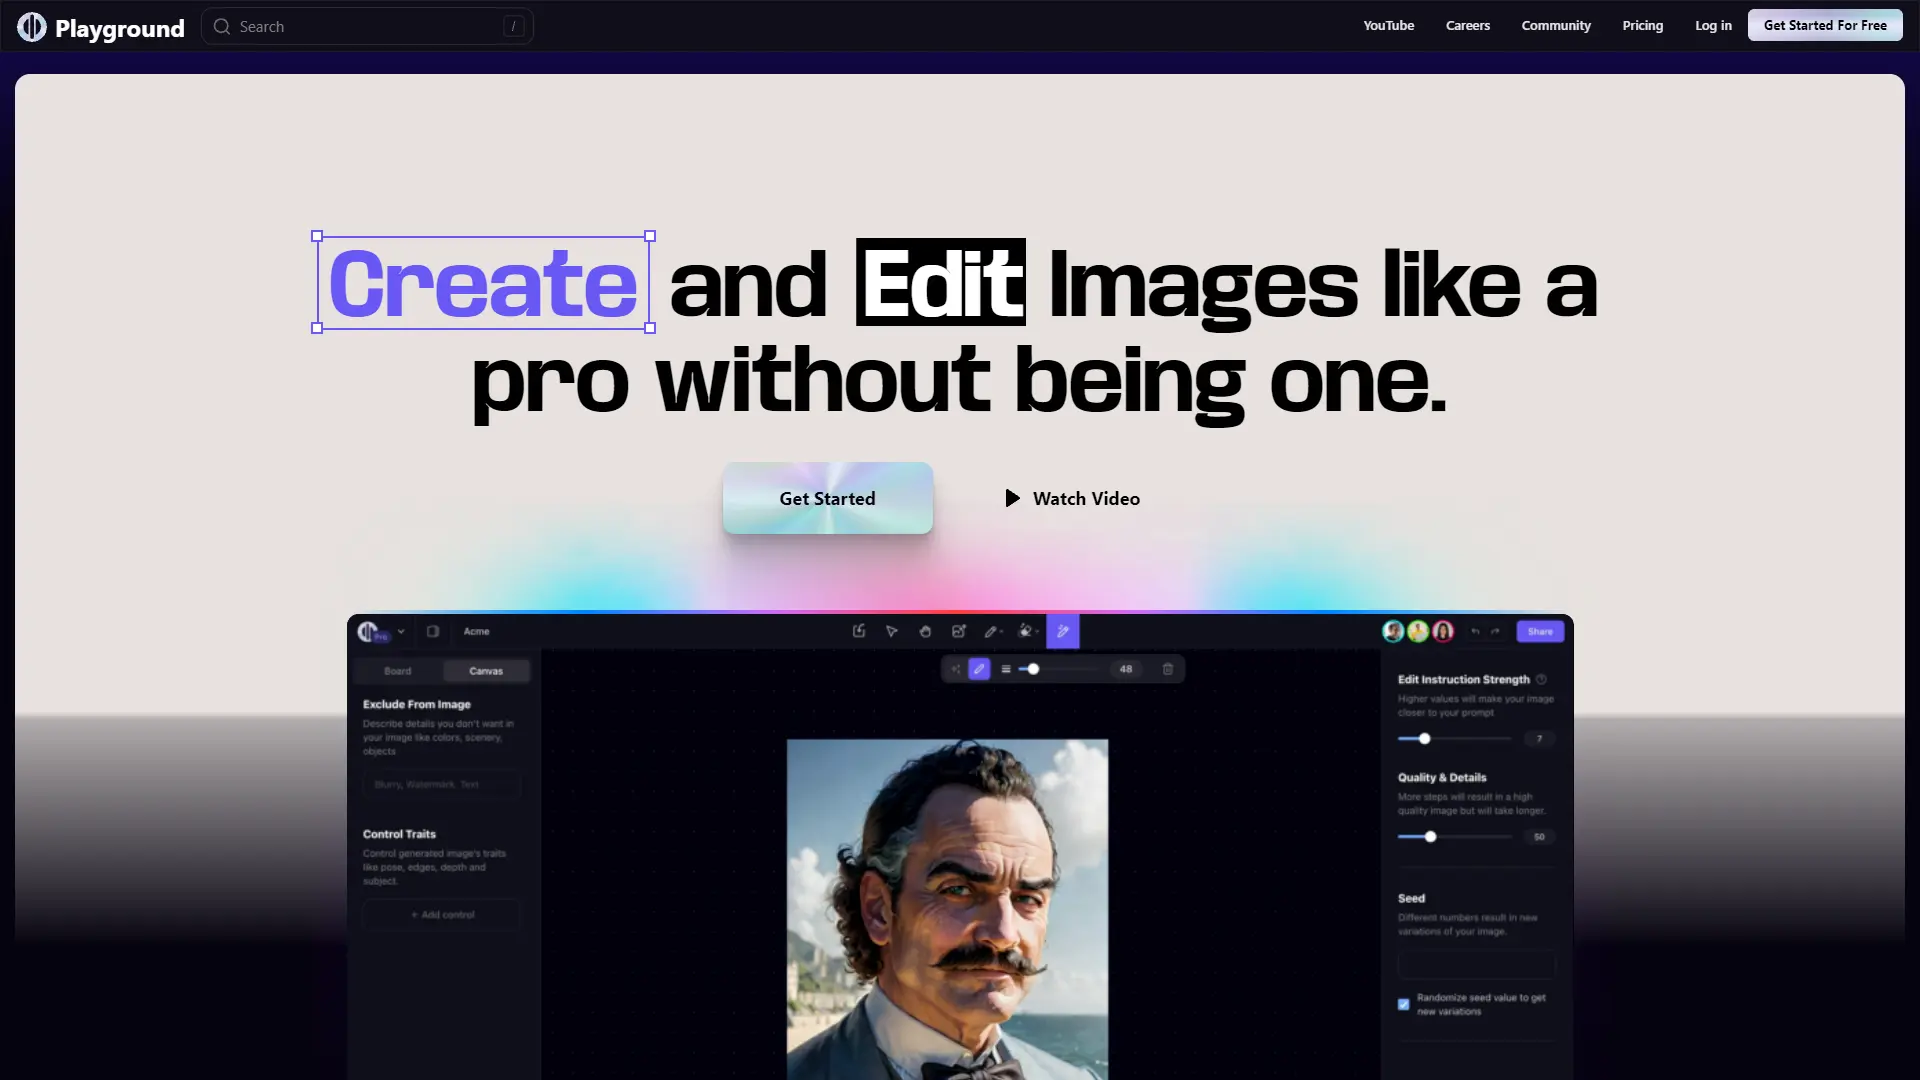Enable the Board tab toggle
The image size is (1920, 1080).
[398, 670]
